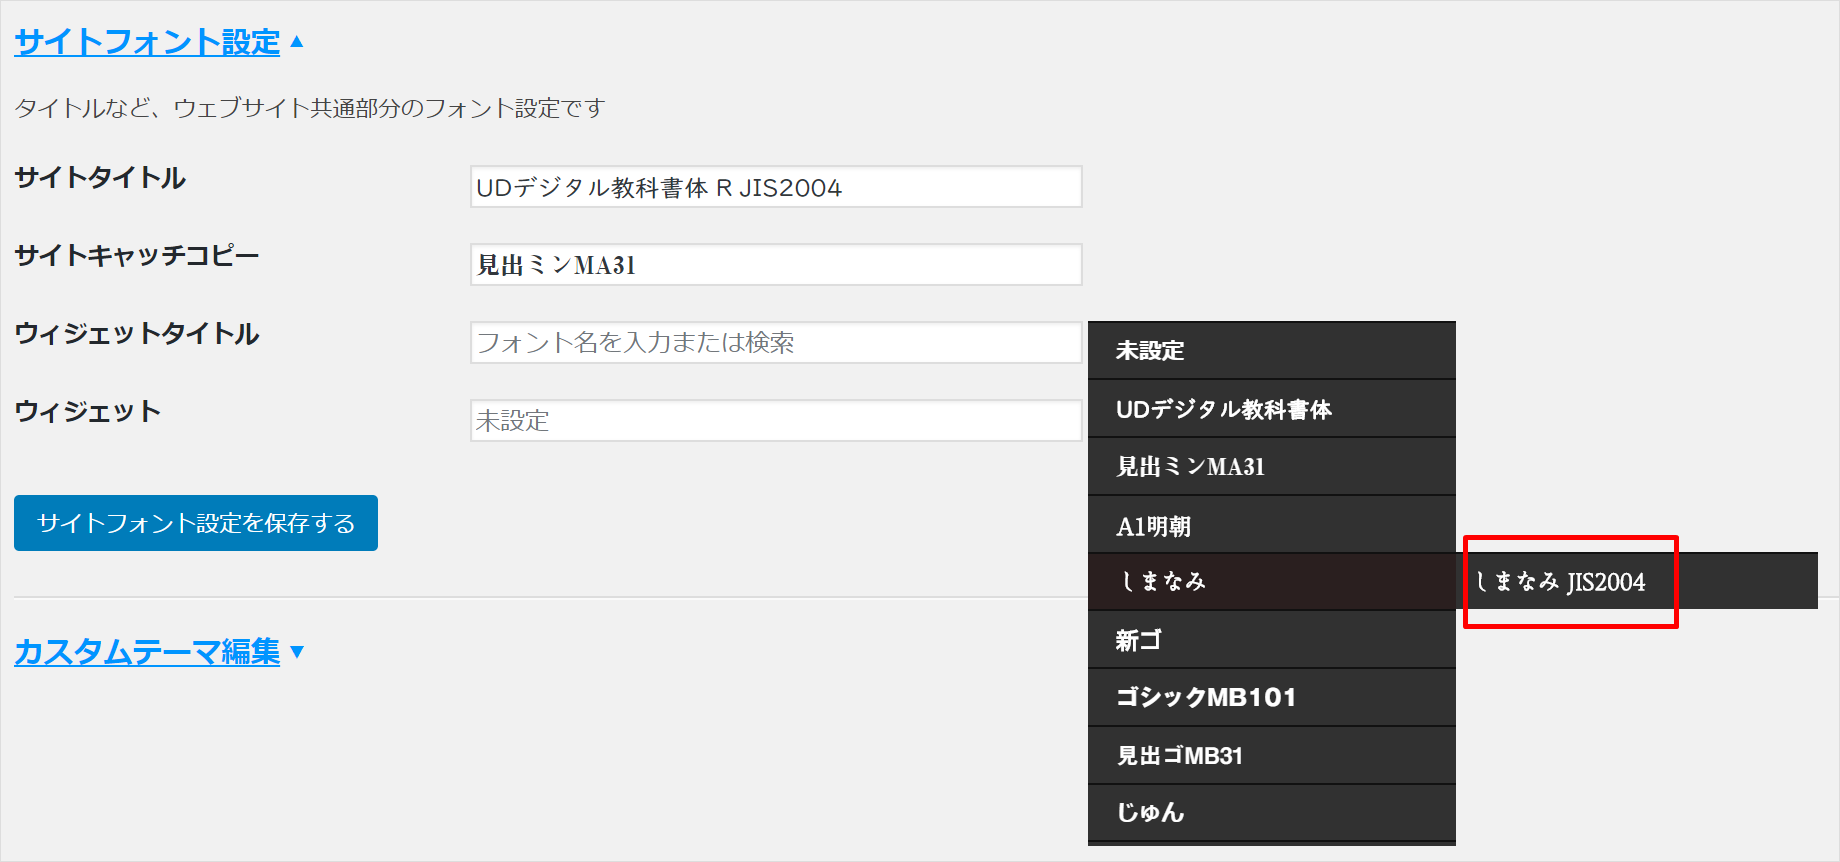Select 見出ミンMA31 in the font menu
Viewport: 1840px width, 862px height.
1271,467
